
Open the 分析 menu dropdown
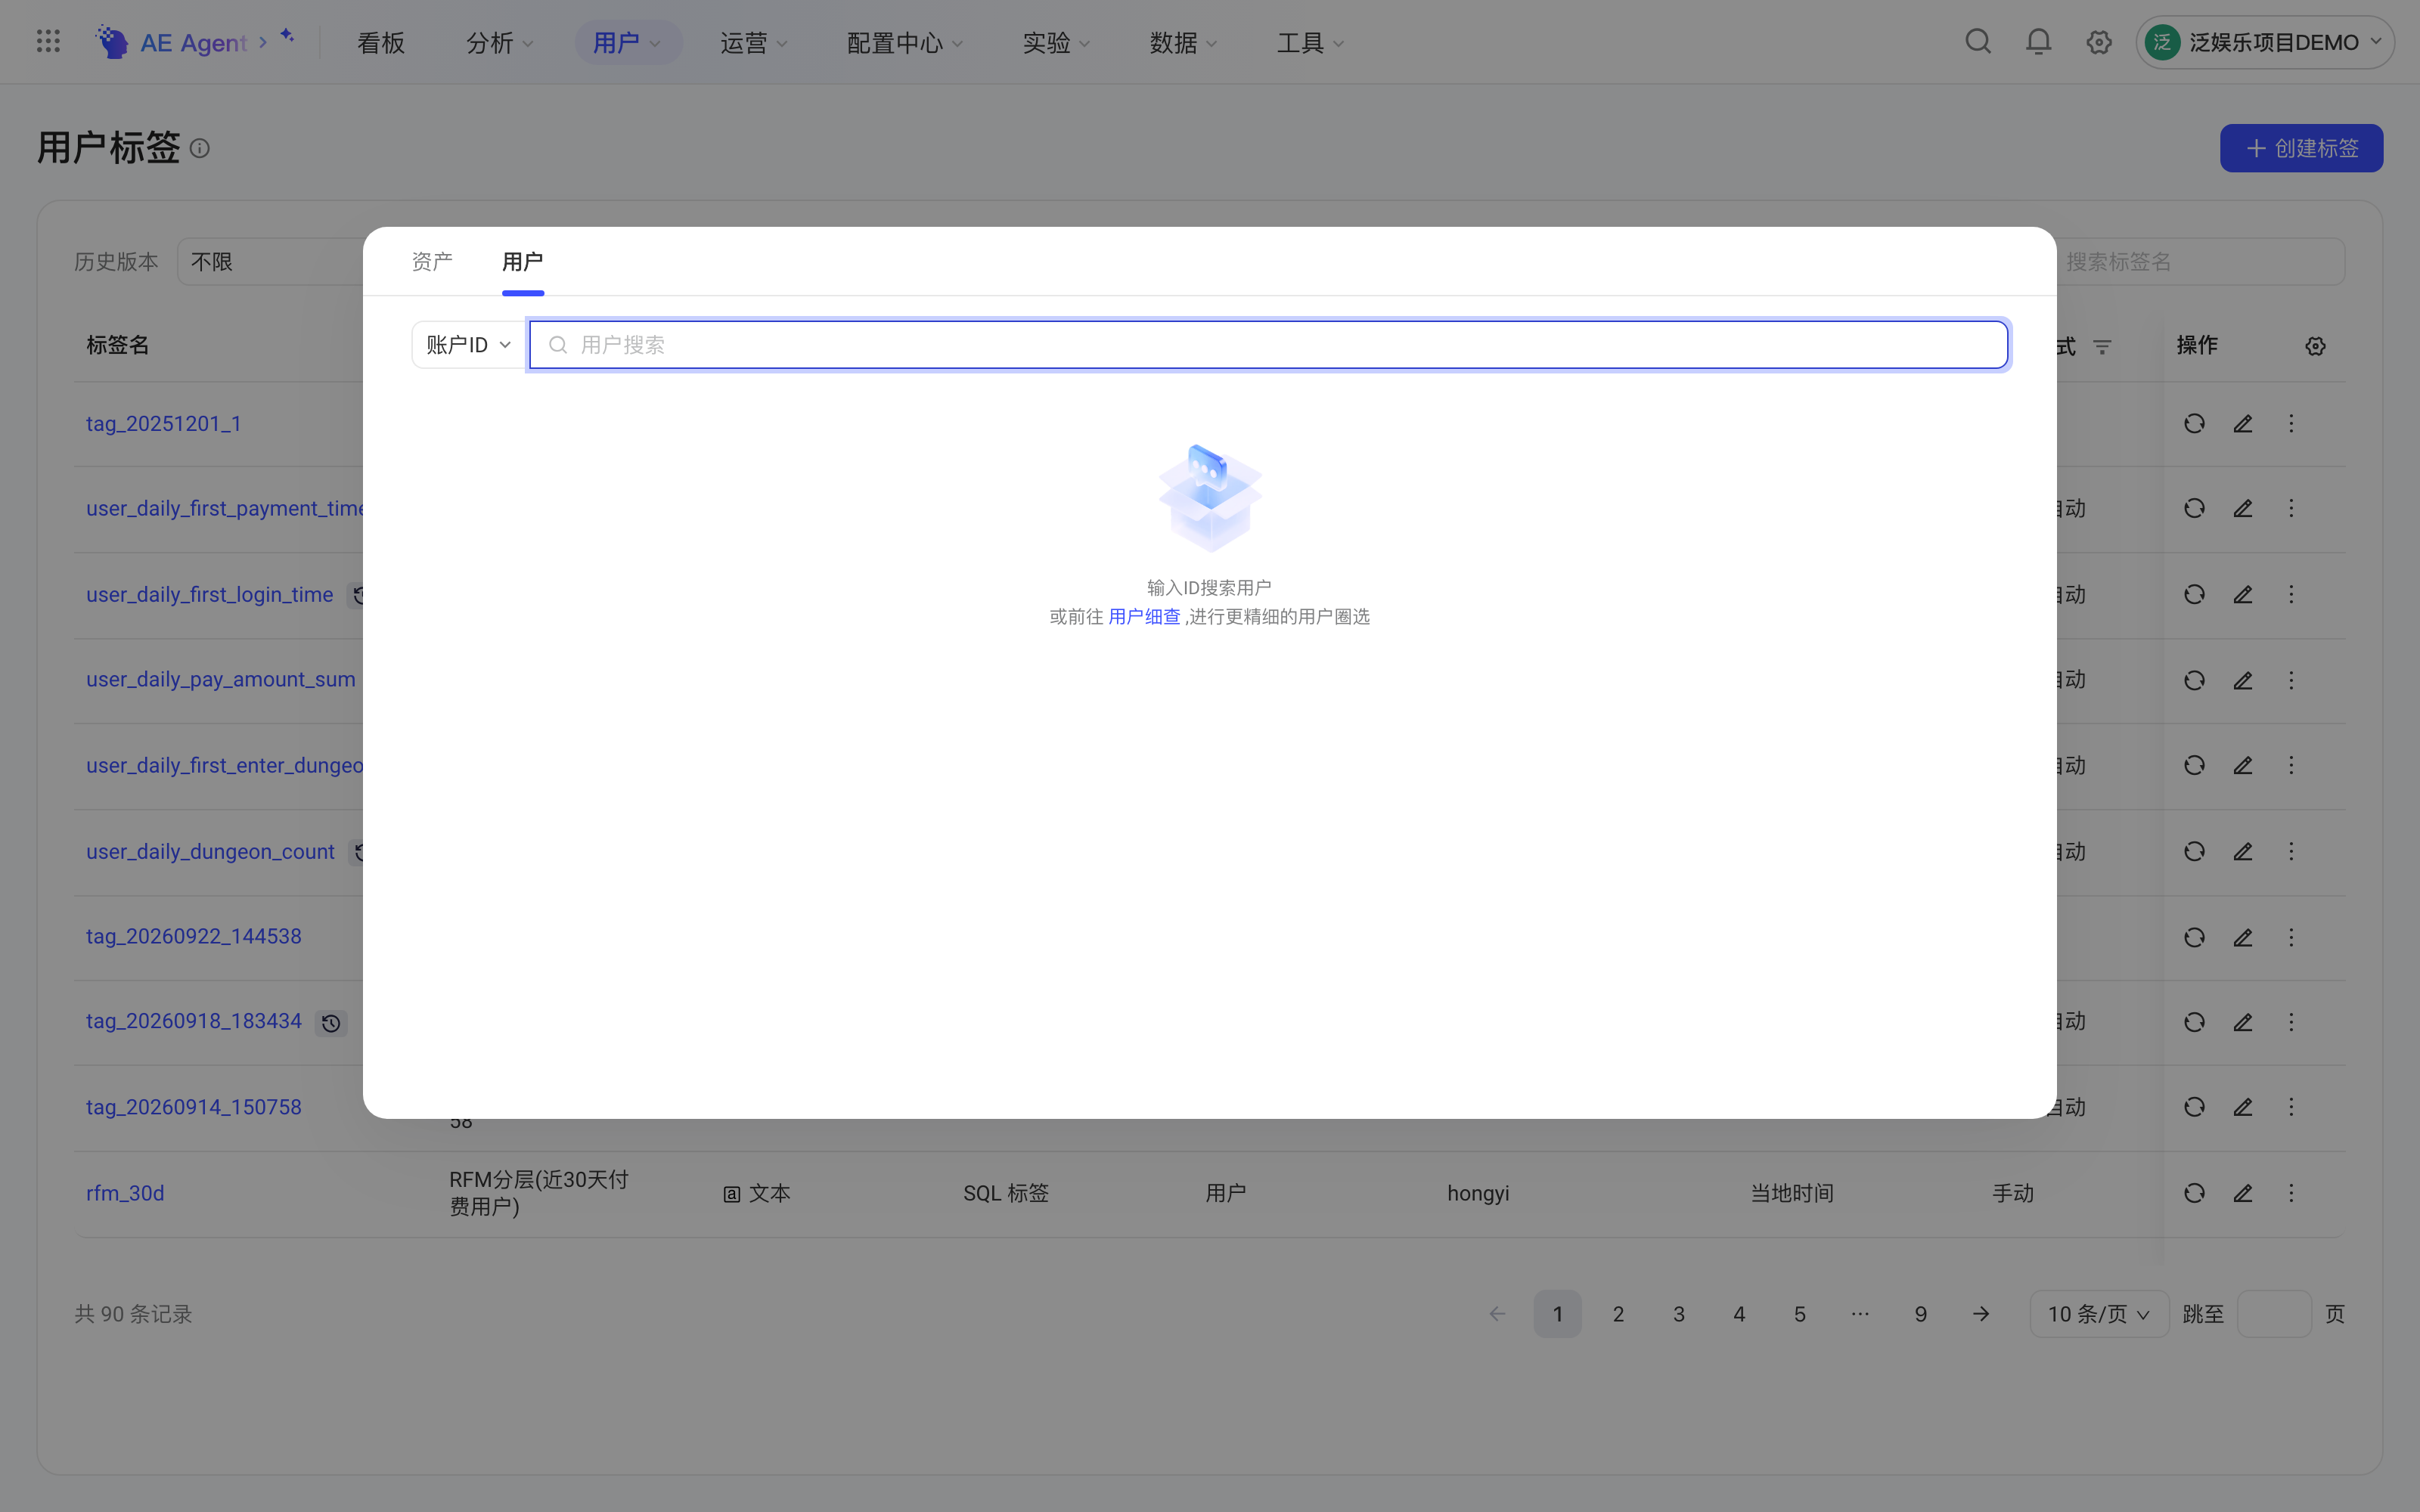499,43
